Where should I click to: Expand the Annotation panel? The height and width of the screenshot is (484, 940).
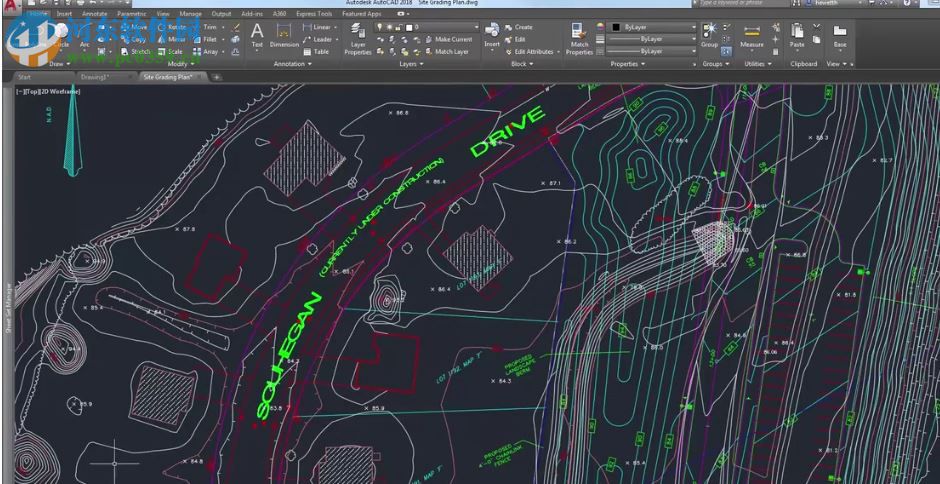pos(292,64)
